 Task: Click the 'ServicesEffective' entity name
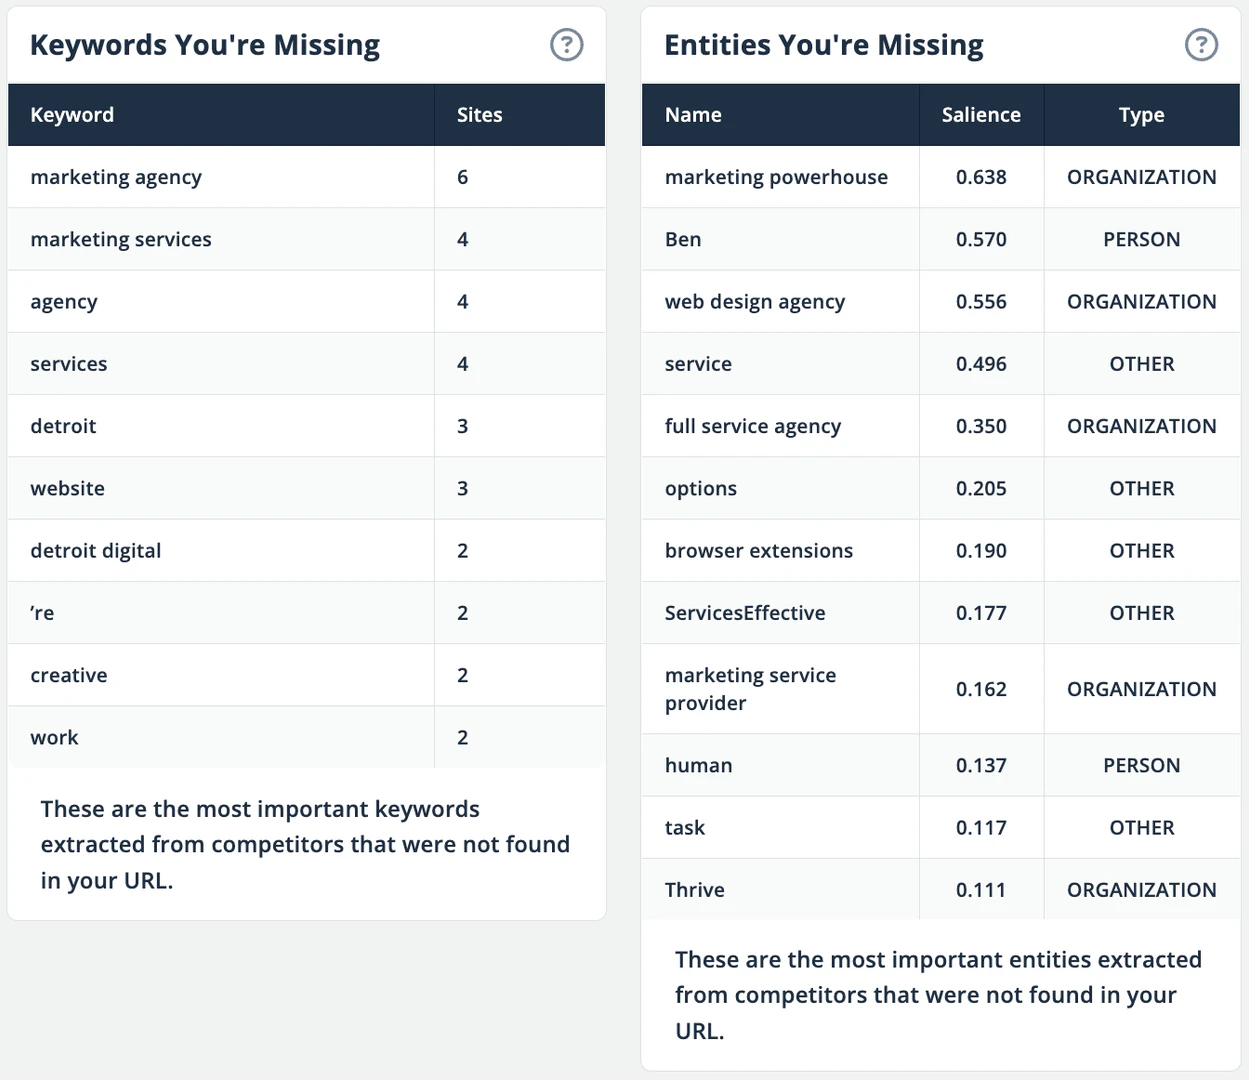click(x=745, y=613)
